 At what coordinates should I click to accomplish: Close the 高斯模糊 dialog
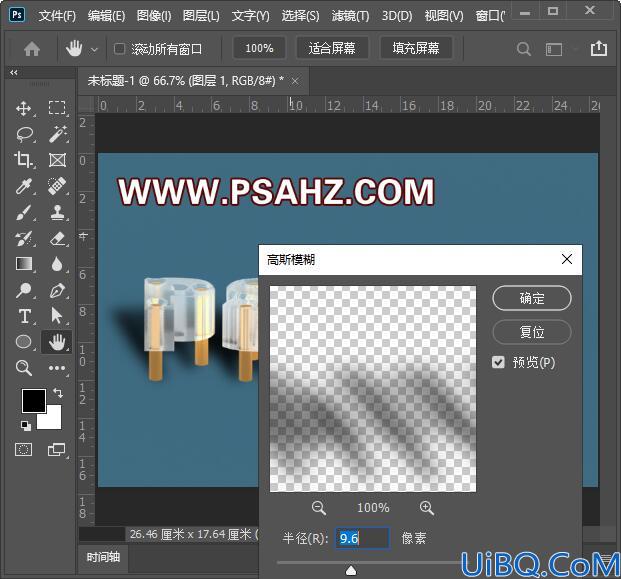[x=567, y=259]
